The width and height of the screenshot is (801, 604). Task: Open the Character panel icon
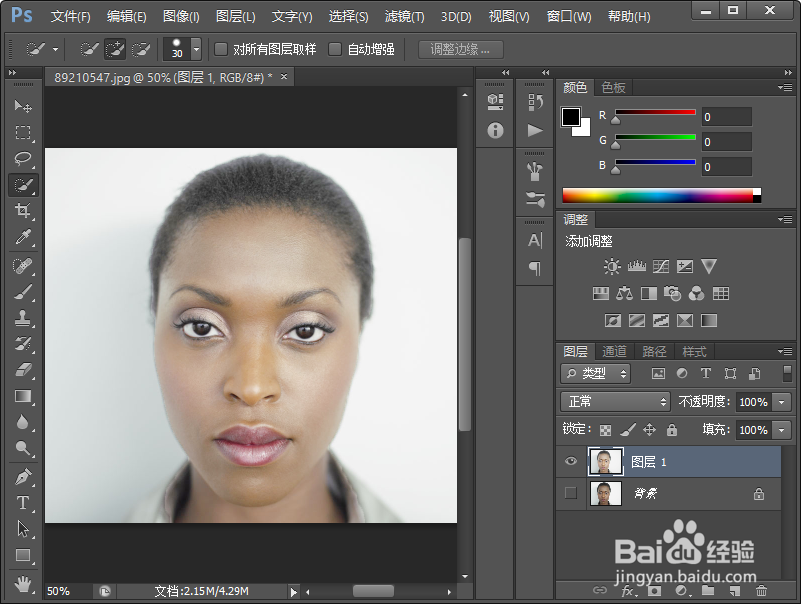click(x=535, y=240)
